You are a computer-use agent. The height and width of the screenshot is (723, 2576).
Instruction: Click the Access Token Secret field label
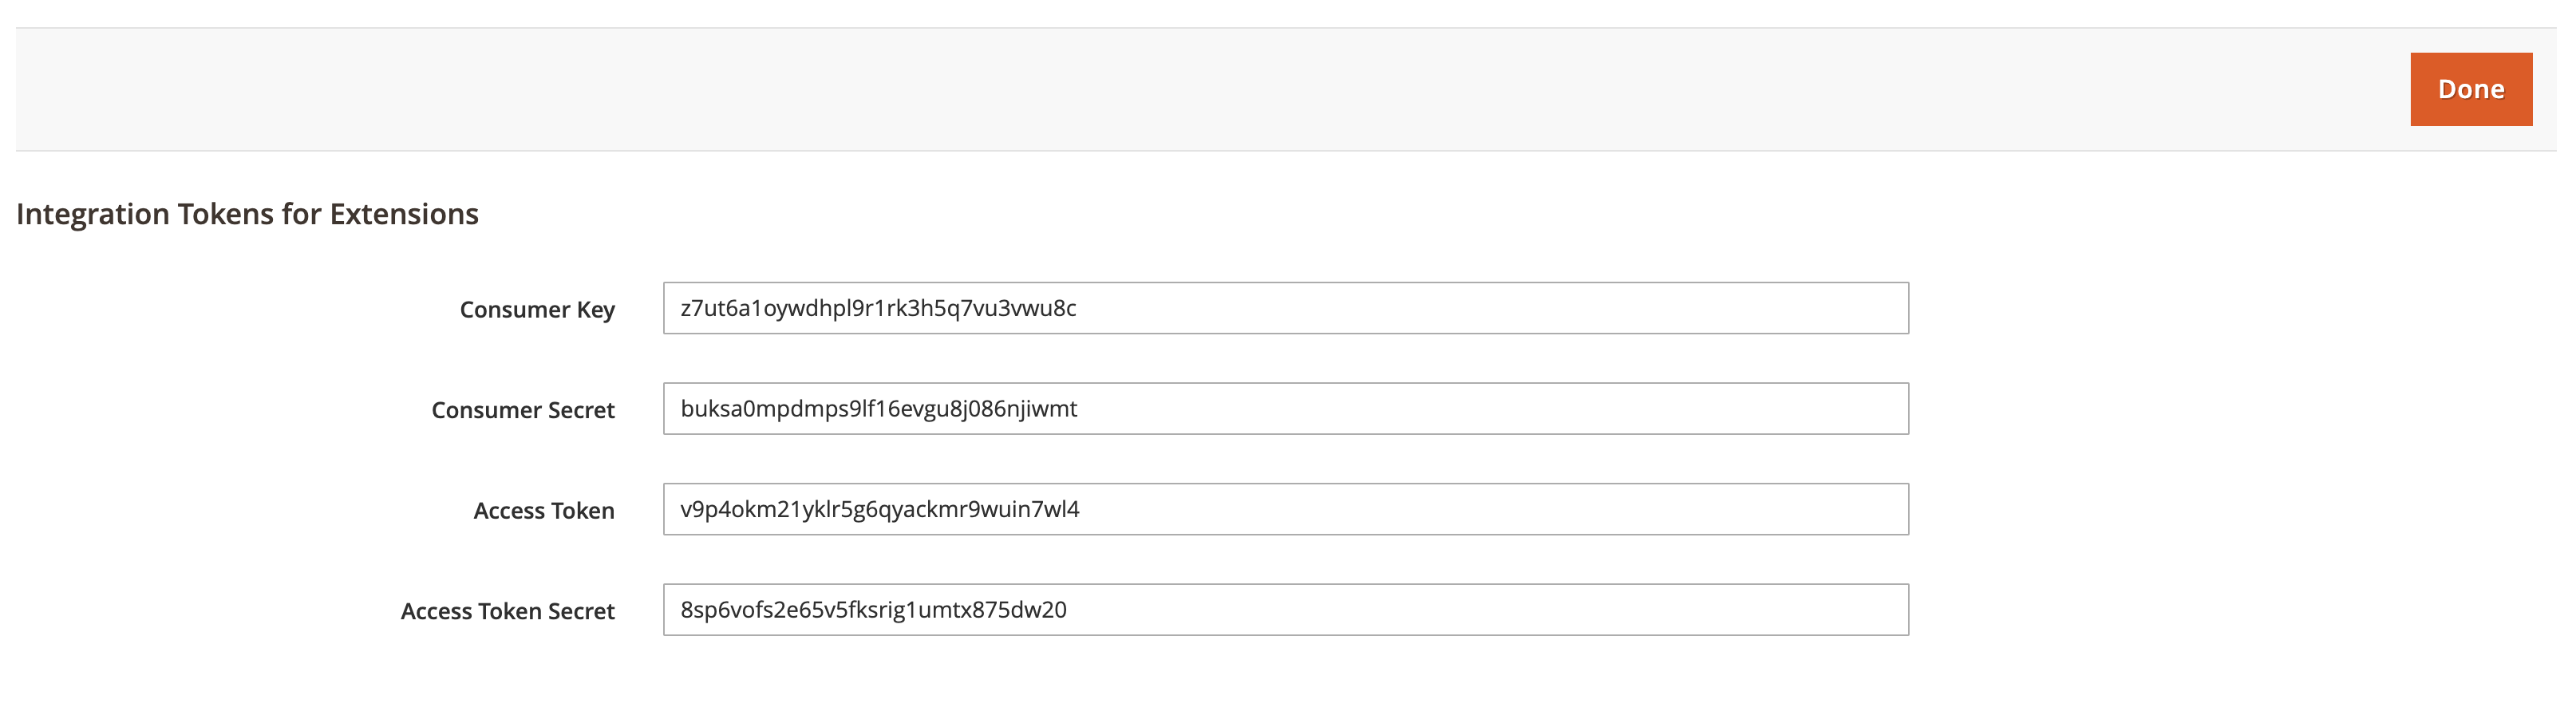point(508,611)
